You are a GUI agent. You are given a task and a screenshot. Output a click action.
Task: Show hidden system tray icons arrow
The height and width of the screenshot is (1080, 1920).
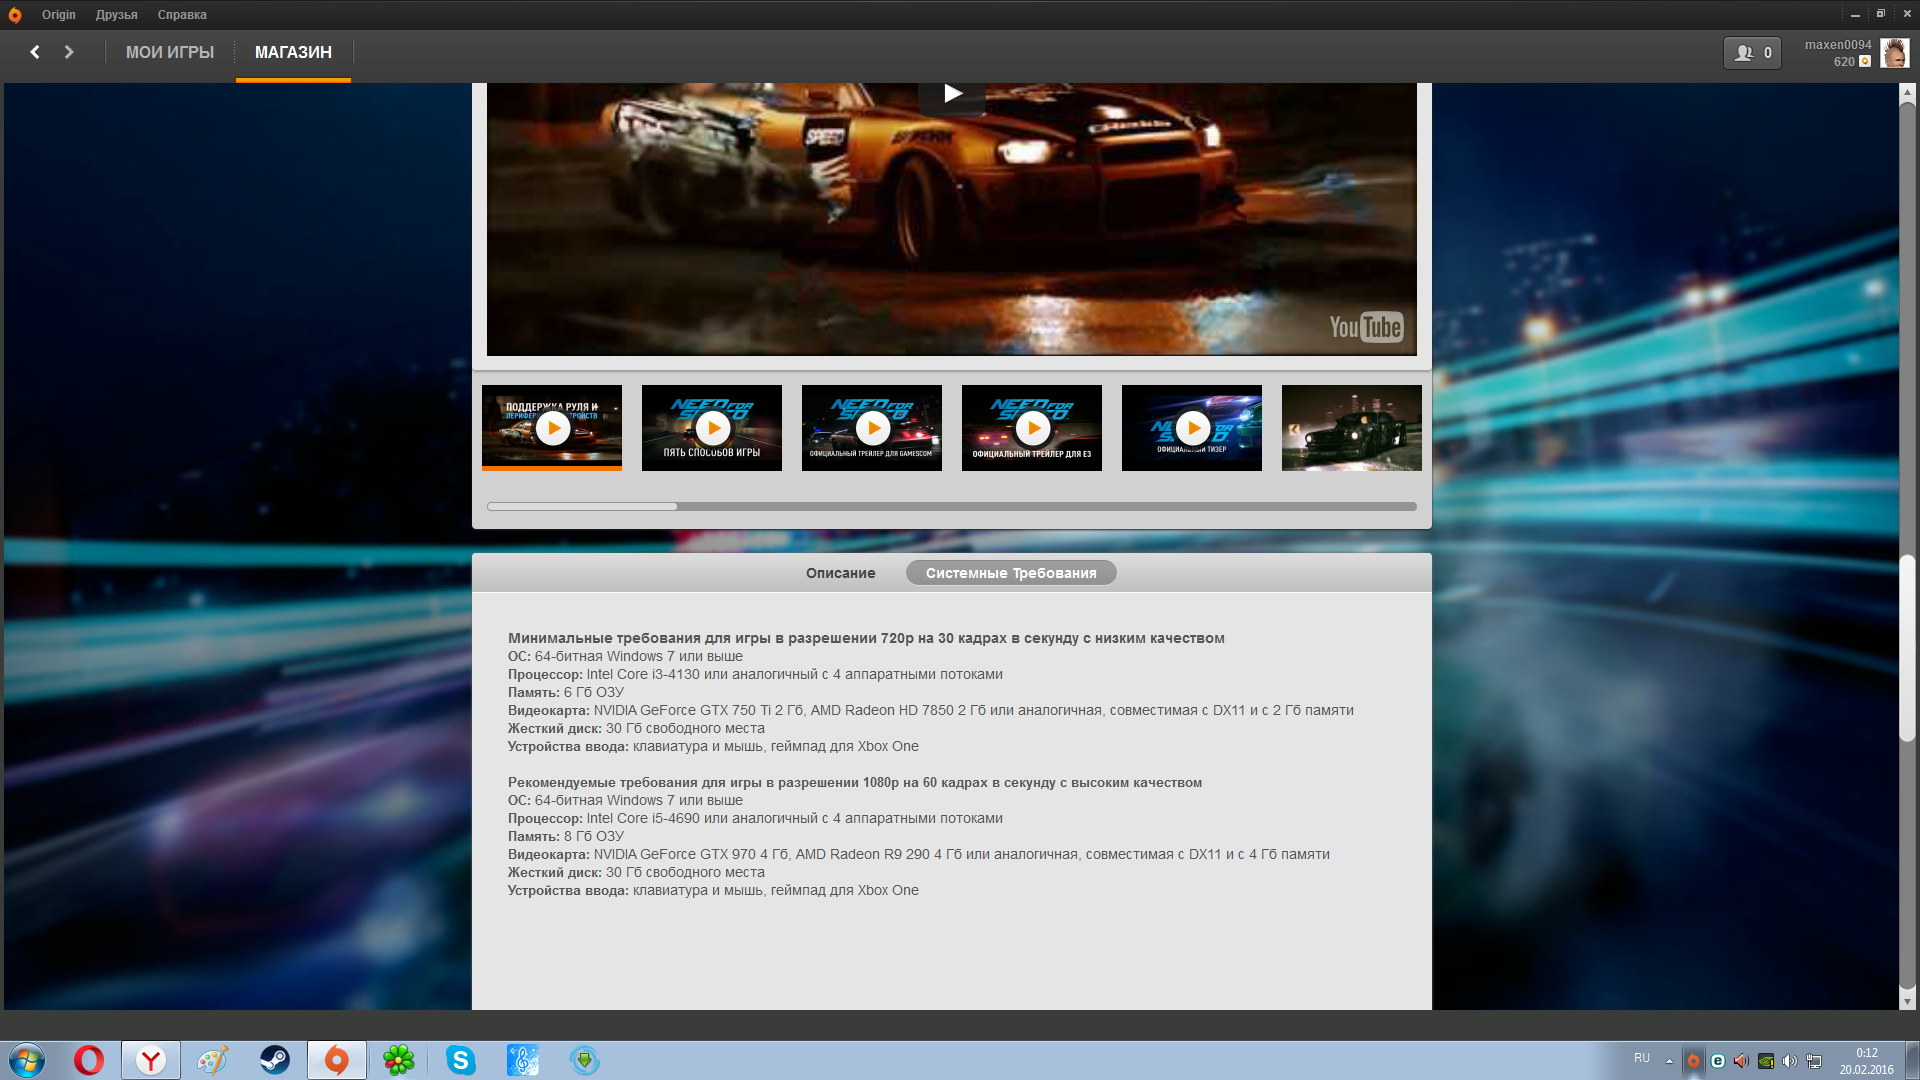[1669, 1061]
